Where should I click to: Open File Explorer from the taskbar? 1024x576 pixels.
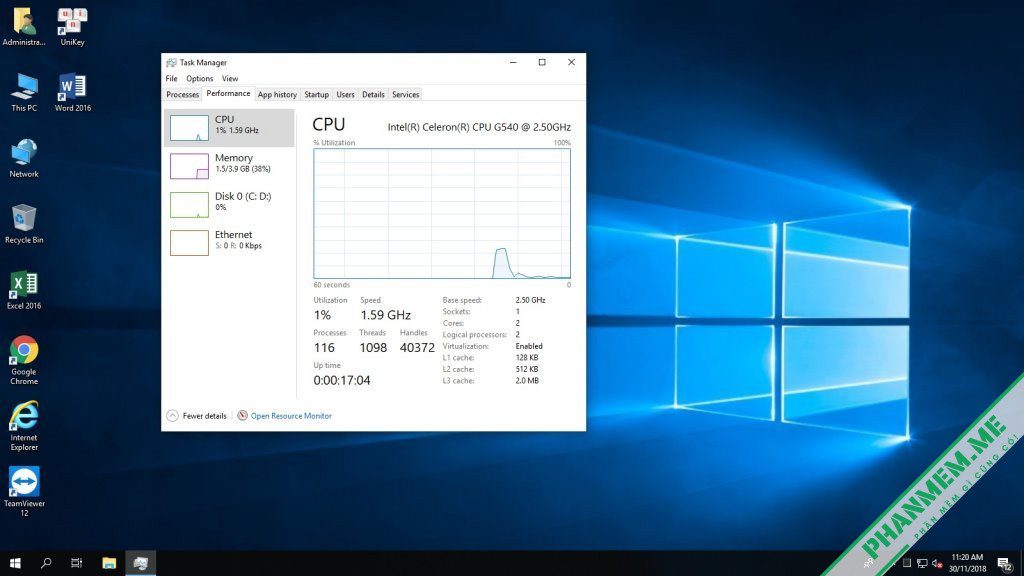109,563
